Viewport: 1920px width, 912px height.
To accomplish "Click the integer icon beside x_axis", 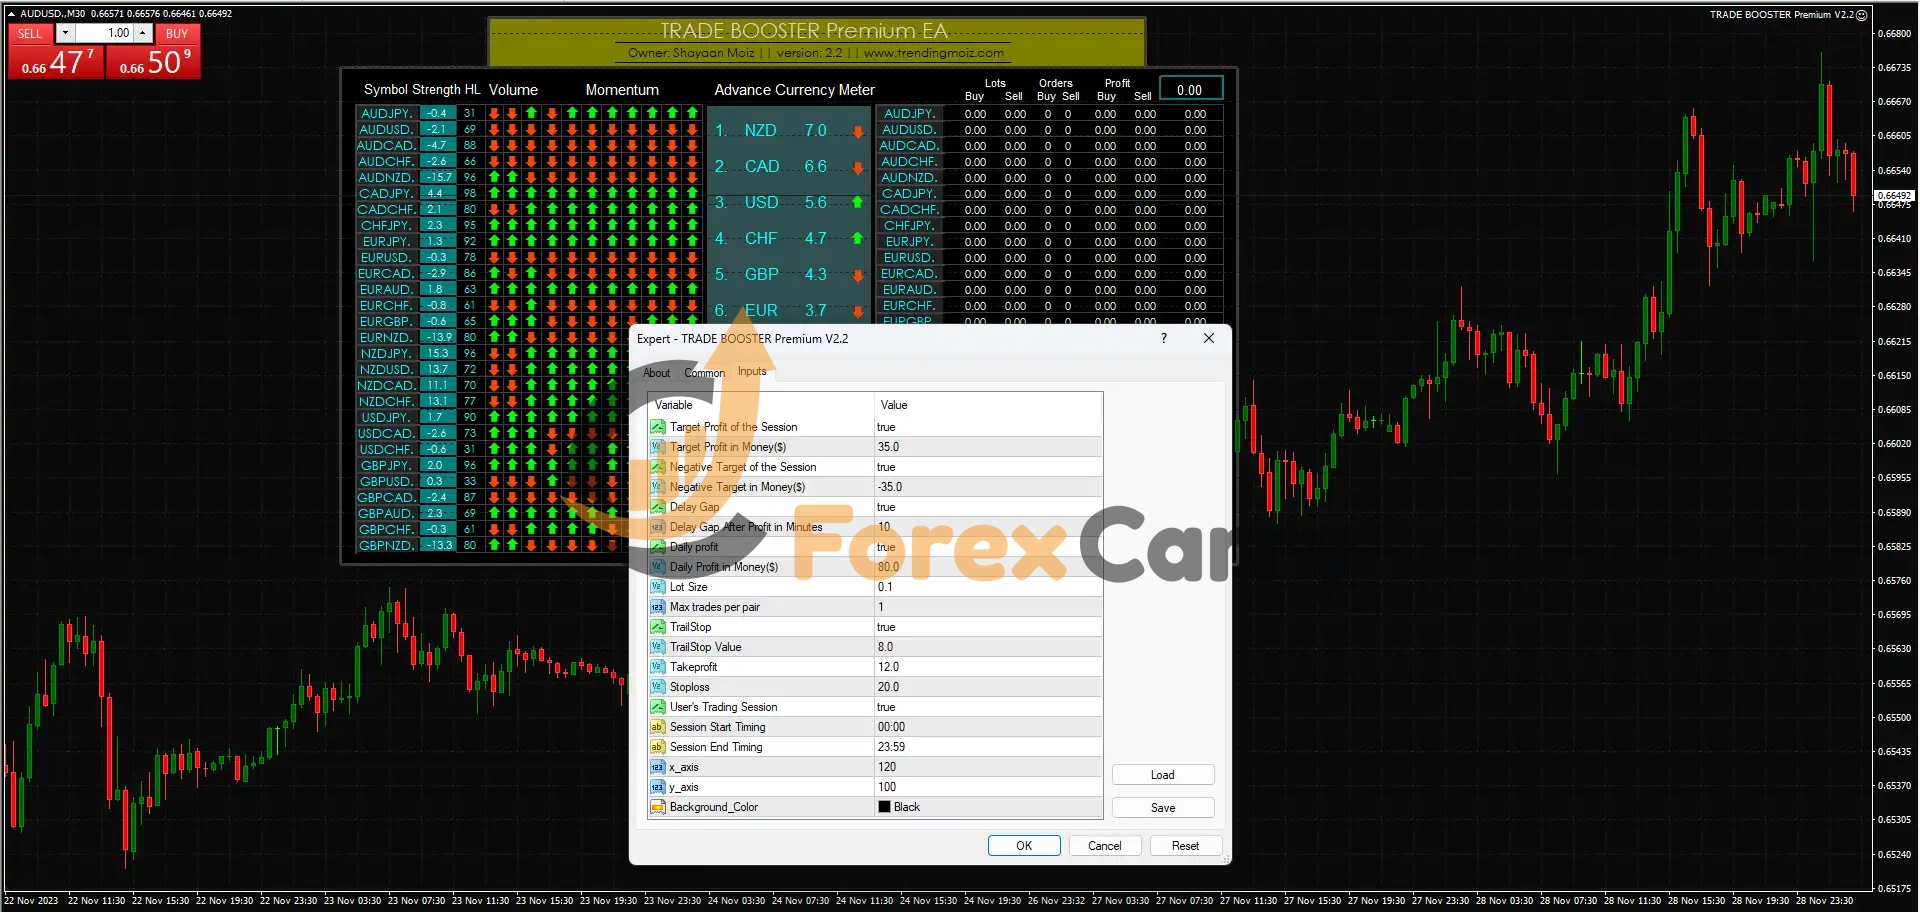I will pyautogui.click(x=657, y=767).
